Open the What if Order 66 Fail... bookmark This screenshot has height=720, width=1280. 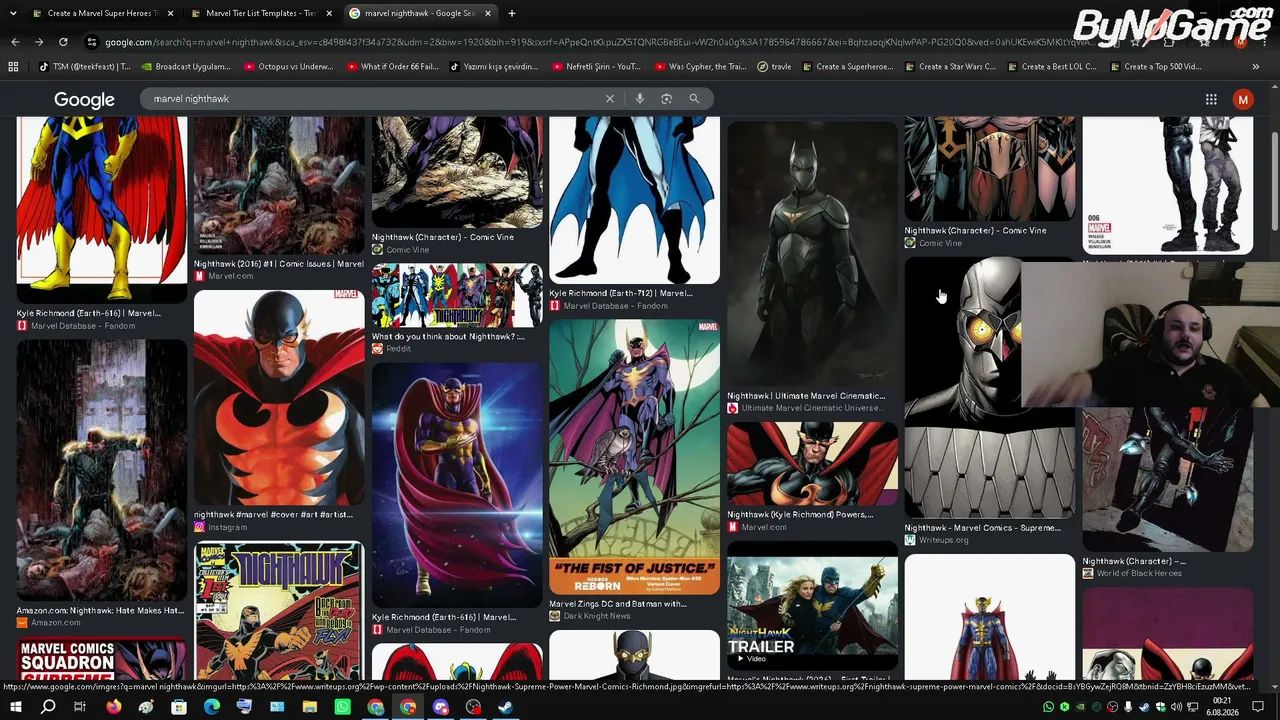point(392,67)
